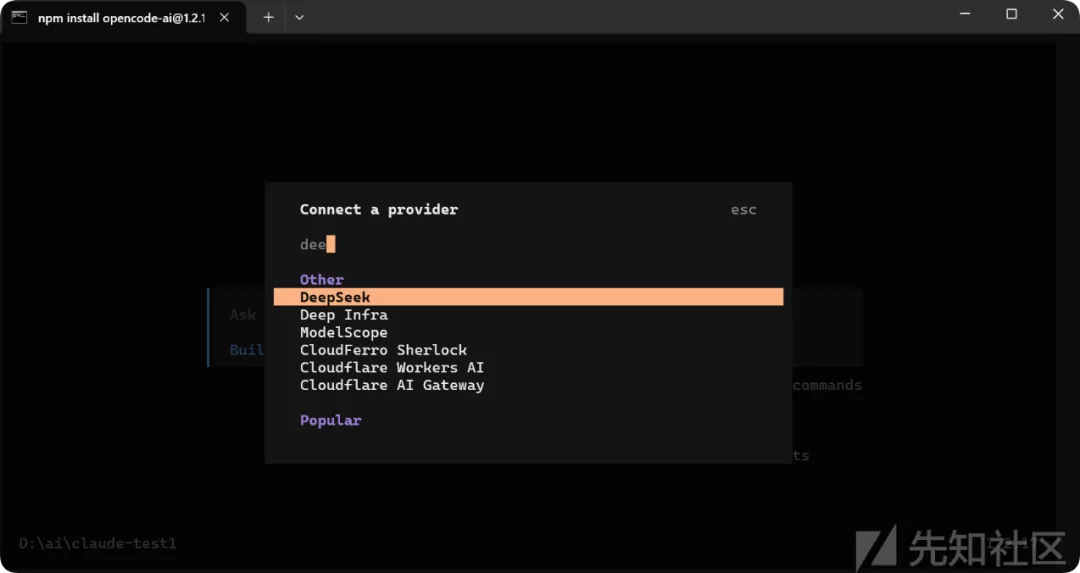Switch to the npm install opencode-ai tab
The image size is (1080, 573).
pyautogui.click(x=124, y=18)
